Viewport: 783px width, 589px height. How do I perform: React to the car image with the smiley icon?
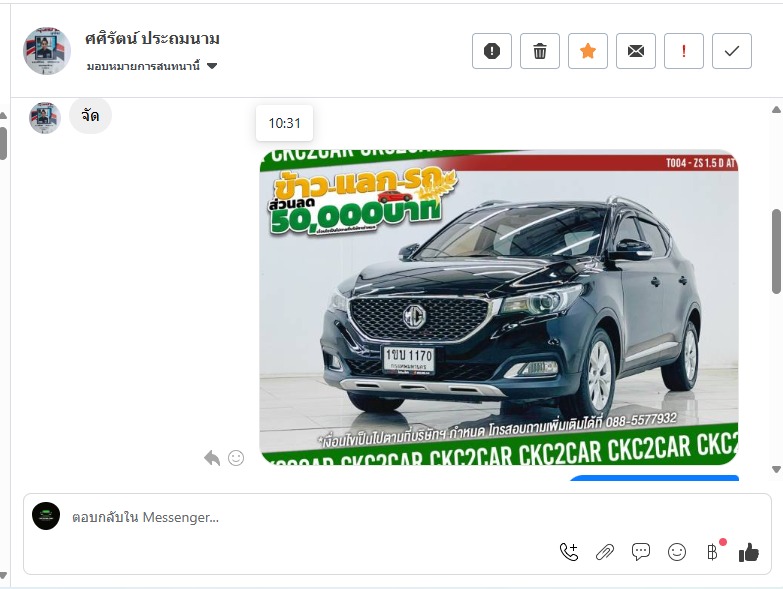click(x=236, y=458)
